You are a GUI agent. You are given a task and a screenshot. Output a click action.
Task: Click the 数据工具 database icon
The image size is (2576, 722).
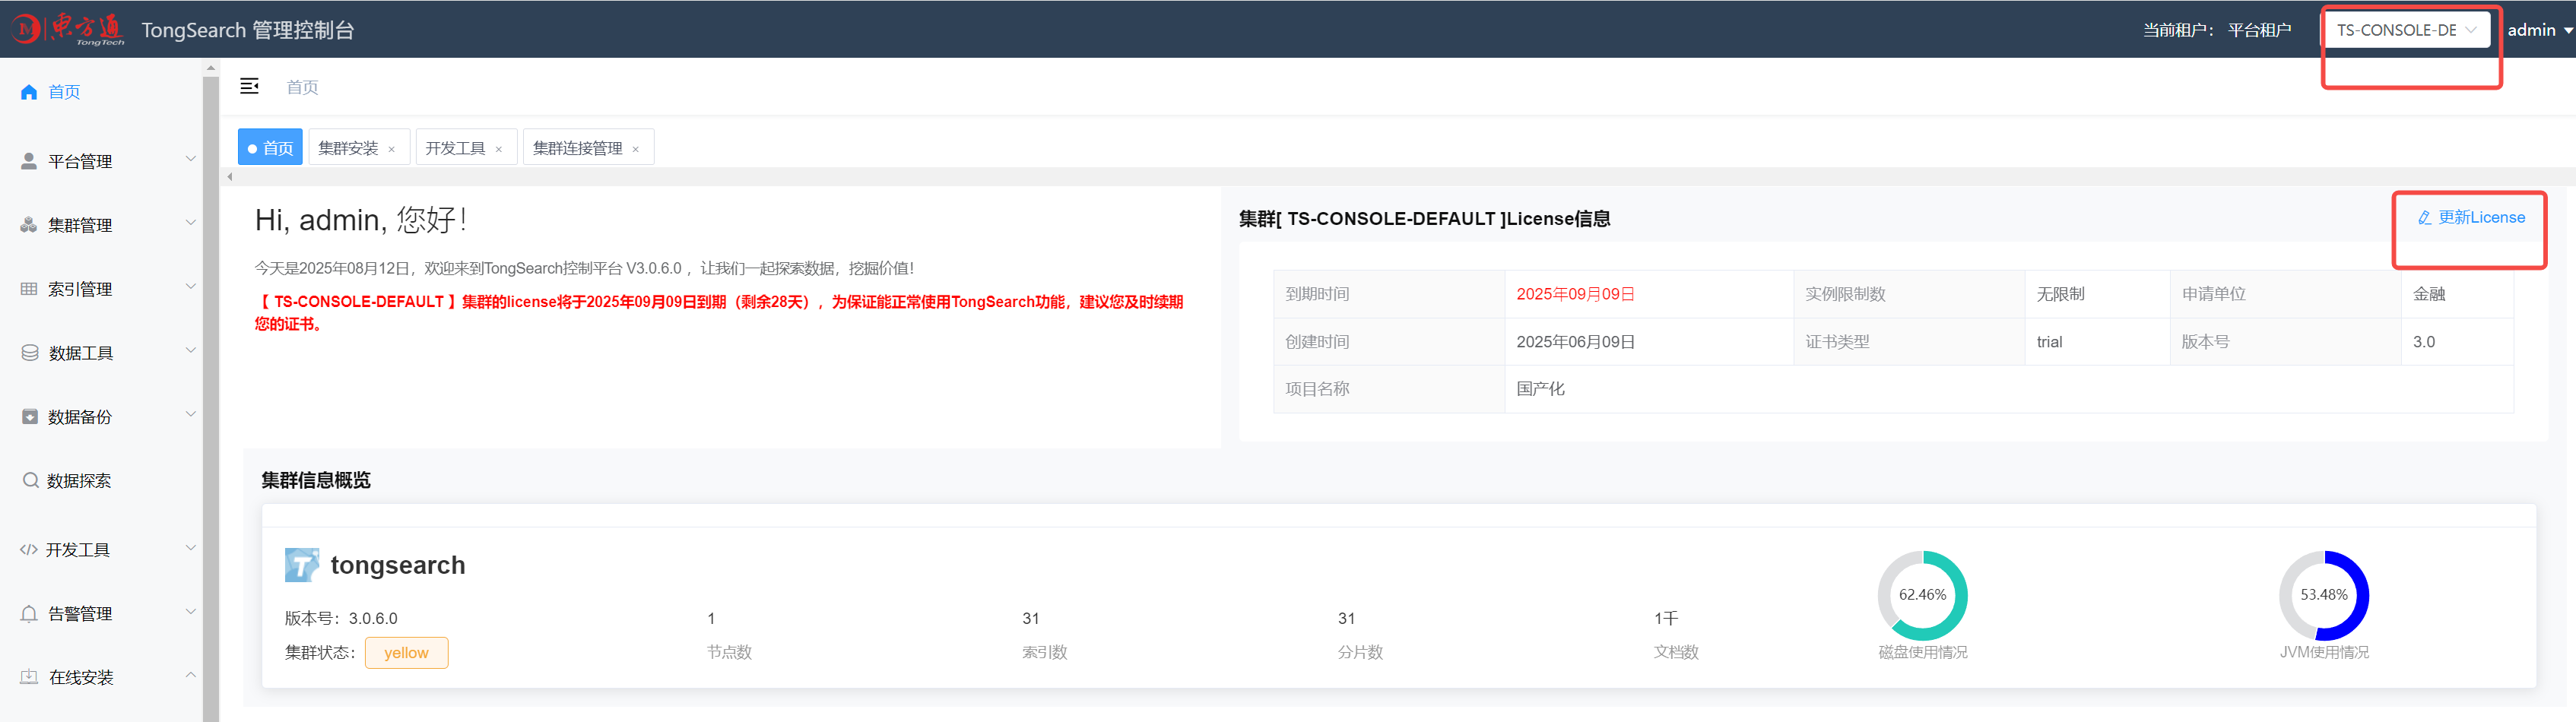click(29, 353)
